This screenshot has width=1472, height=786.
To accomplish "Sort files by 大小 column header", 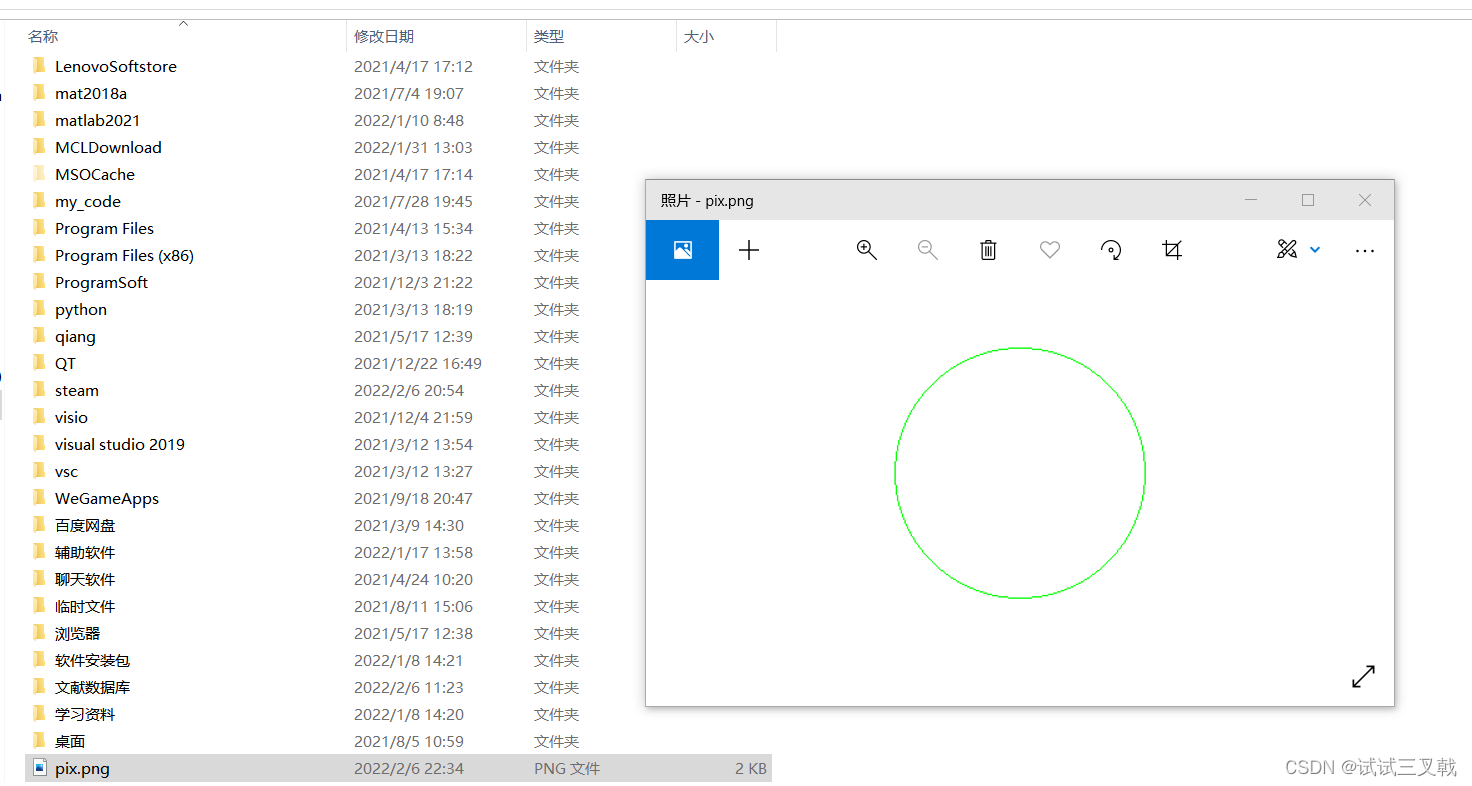I will [699, 36].
